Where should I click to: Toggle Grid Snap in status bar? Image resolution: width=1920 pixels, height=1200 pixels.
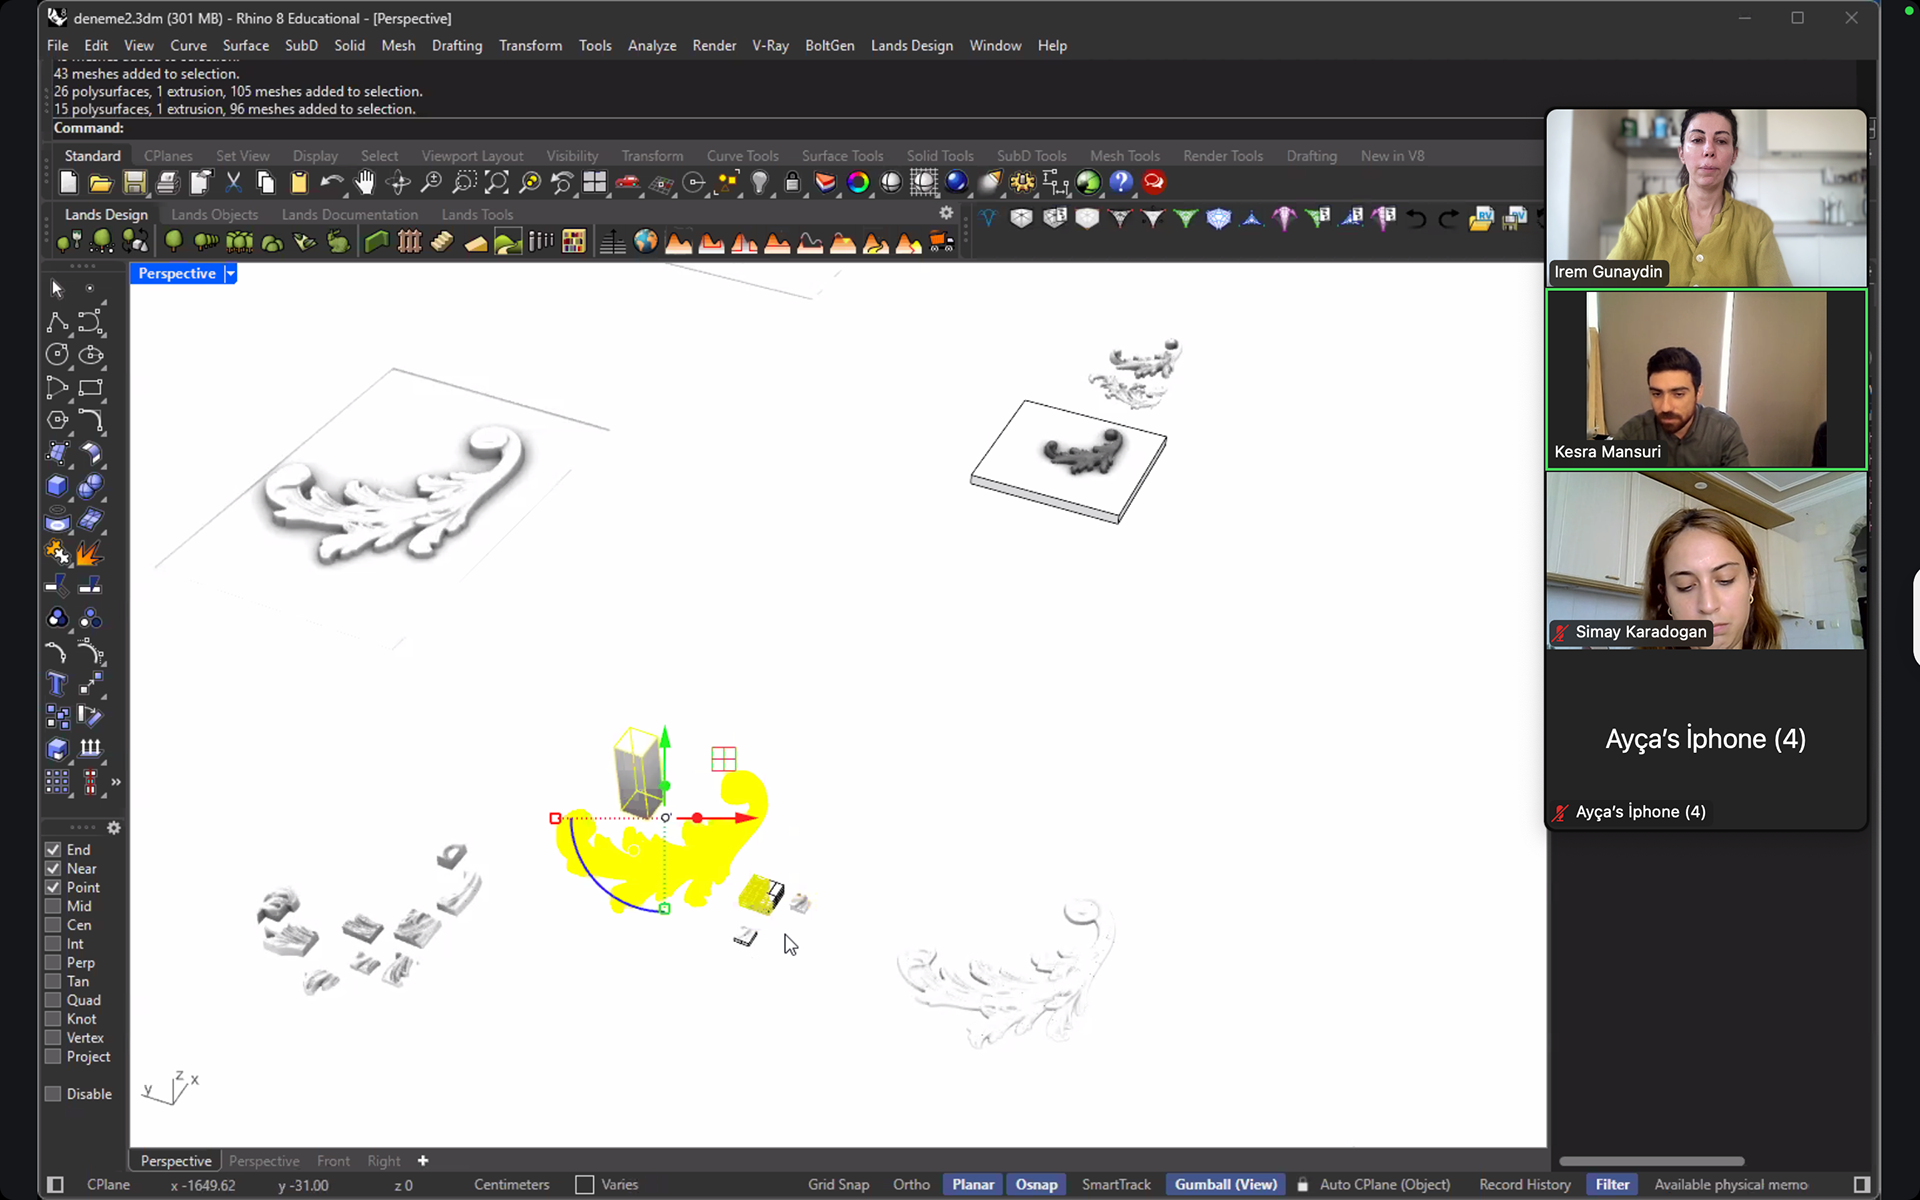pos(838,1184)
